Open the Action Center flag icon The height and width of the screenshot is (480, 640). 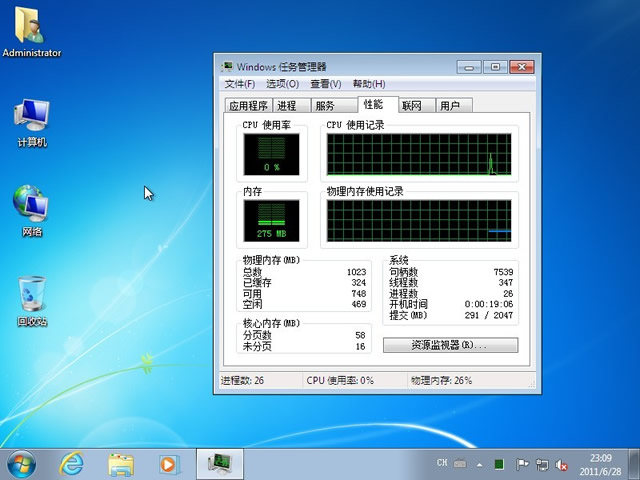pos(522,464)
